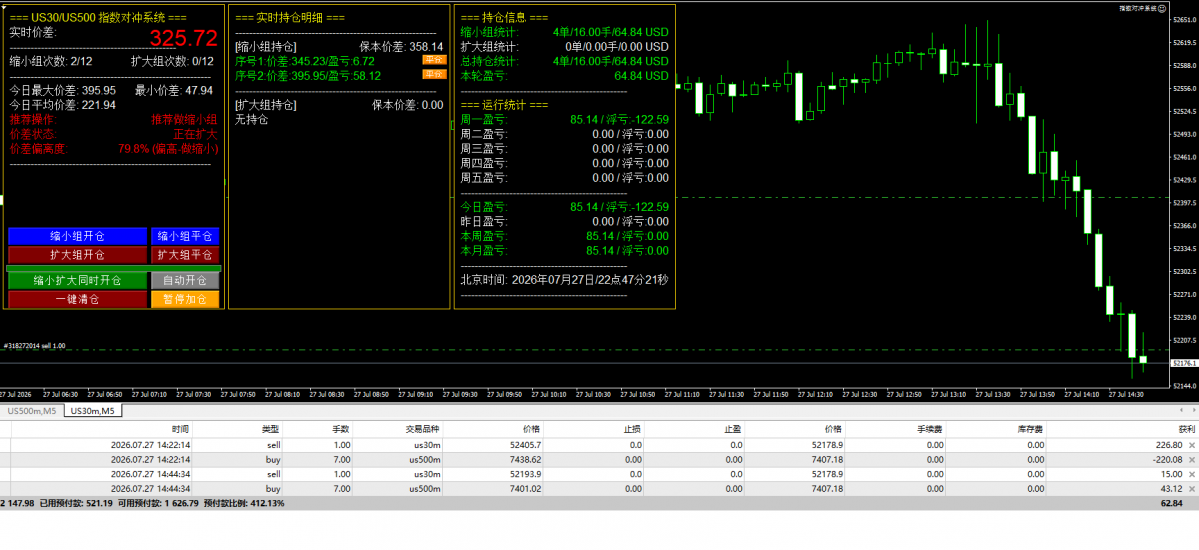Sort orders by the 手数 column header
The width and height of the screenshot is (1199, 550).
340,429
